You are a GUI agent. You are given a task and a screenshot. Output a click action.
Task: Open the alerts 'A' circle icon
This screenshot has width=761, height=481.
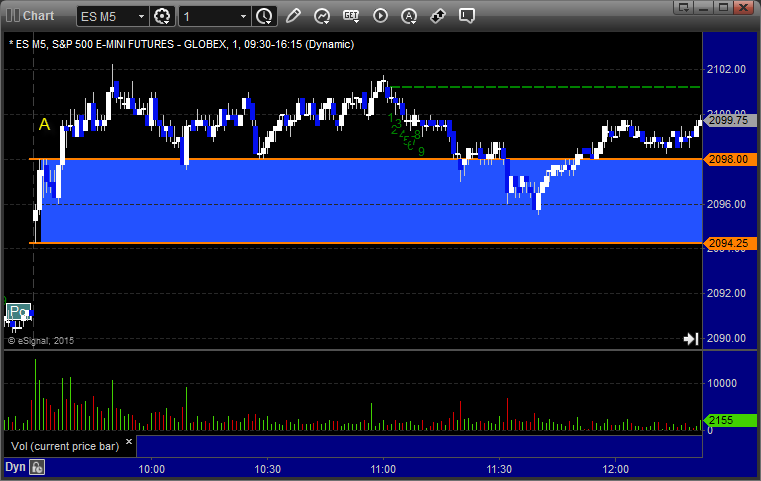click(x=409, y=16)
